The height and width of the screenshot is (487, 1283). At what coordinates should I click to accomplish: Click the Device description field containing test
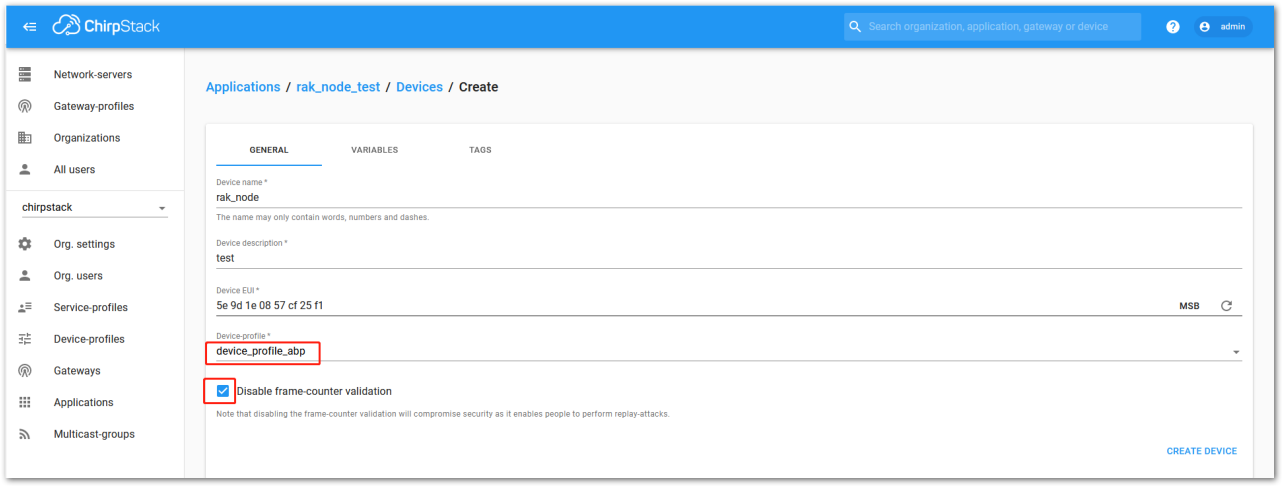pos(729,258)
